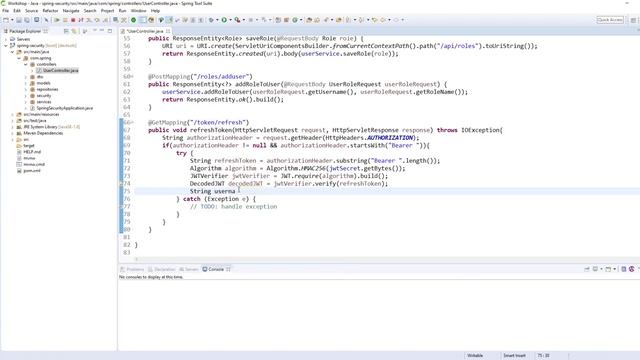Click the Open Console icon in Console toolbar
This screenshot has height=360, width=640.
(608, 269)
